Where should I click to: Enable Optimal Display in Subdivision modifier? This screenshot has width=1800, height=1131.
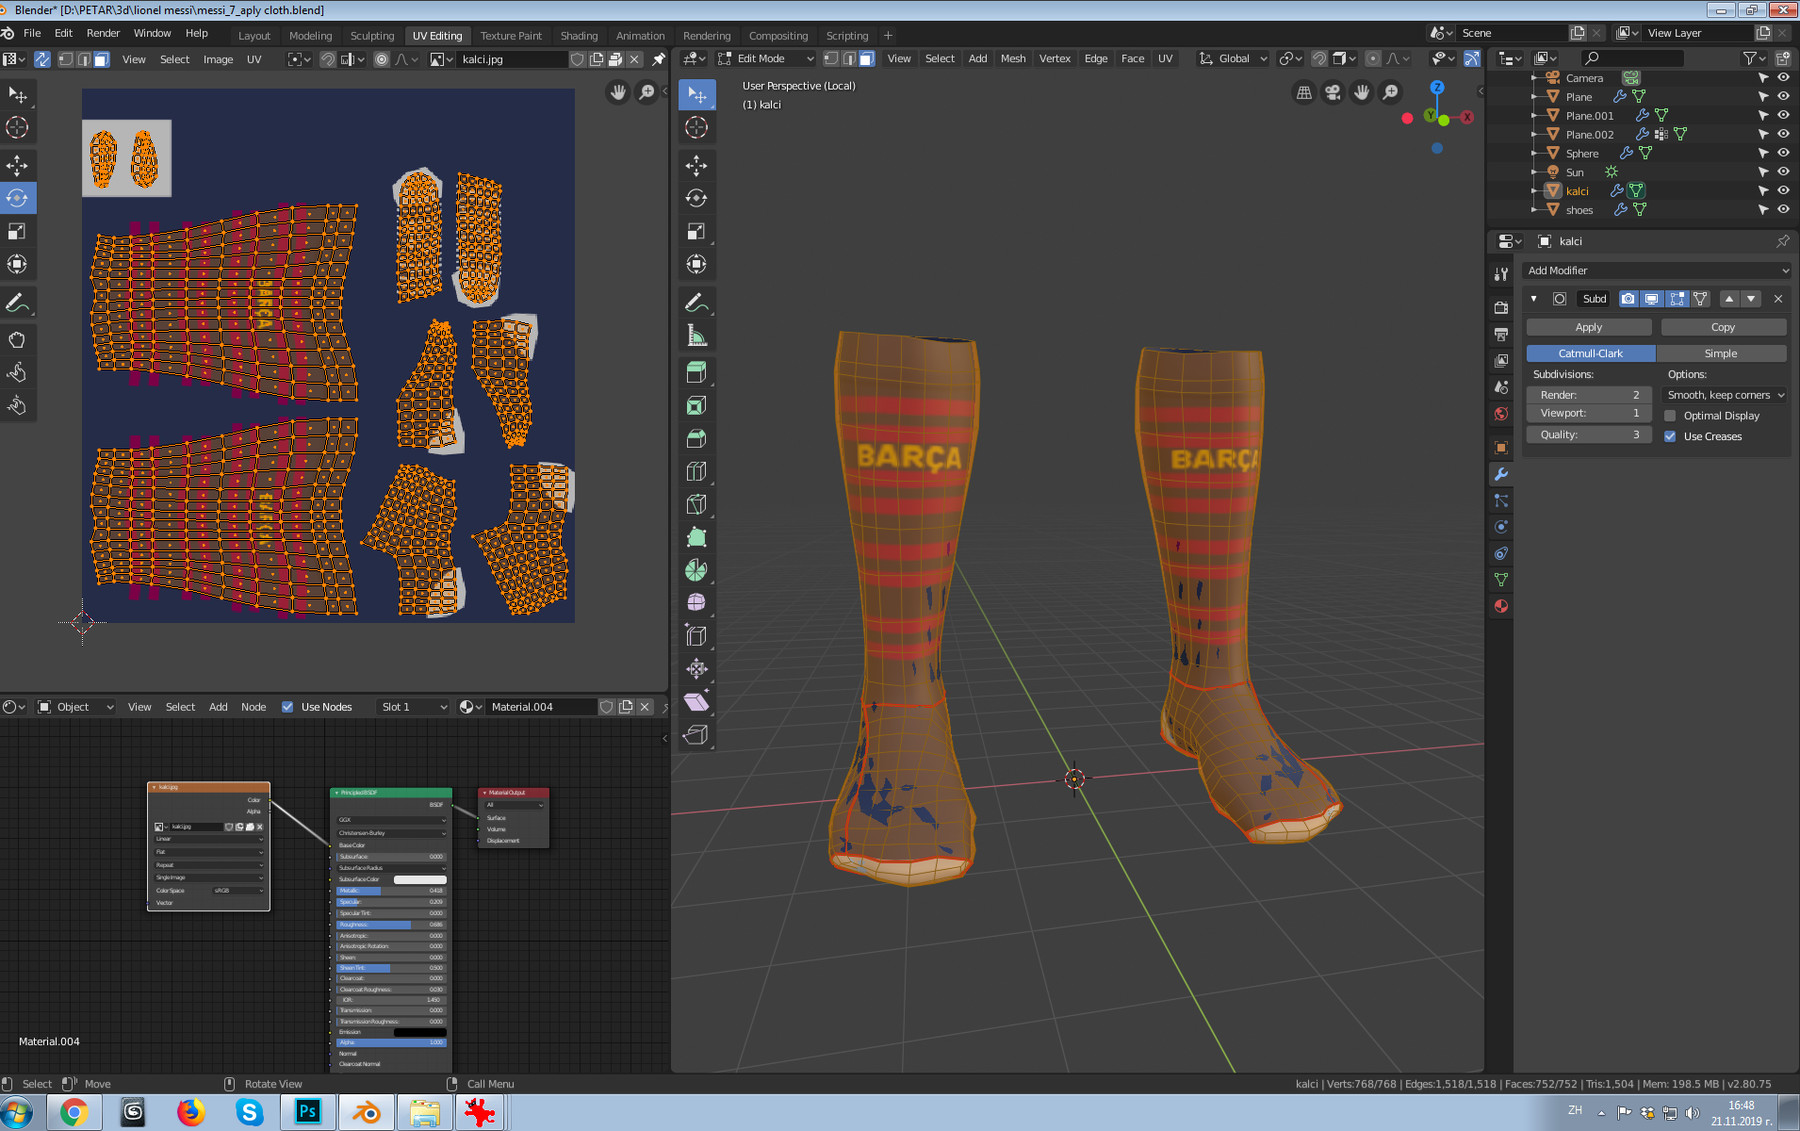pos(1670,415)
